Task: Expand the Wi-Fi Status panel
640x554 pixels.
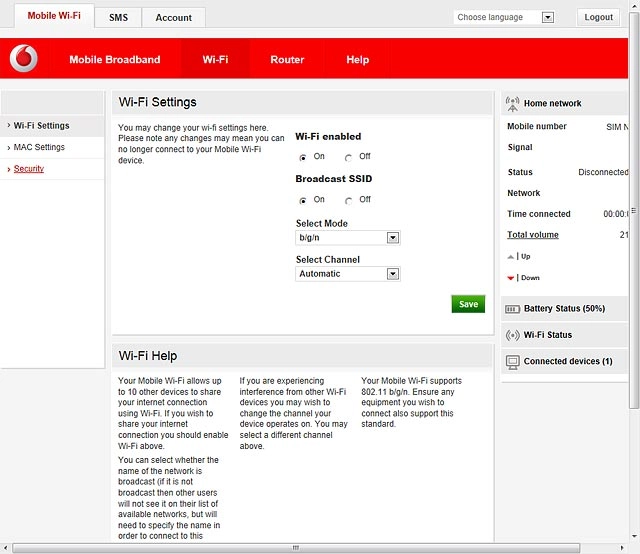Action: 564,335
